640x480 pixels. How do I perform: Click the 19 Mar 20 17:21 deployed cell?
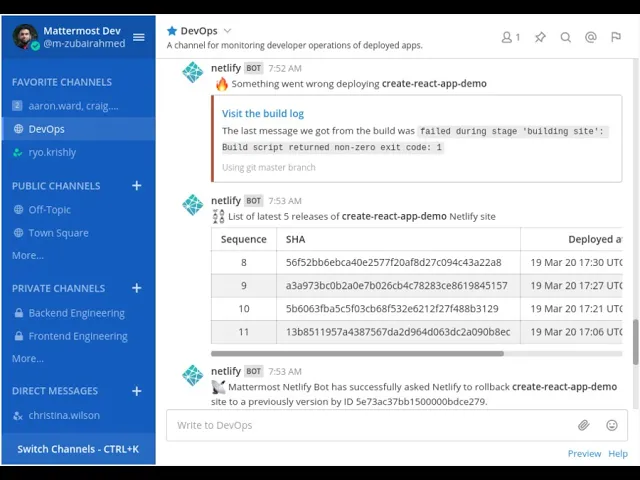pos(571,309)
